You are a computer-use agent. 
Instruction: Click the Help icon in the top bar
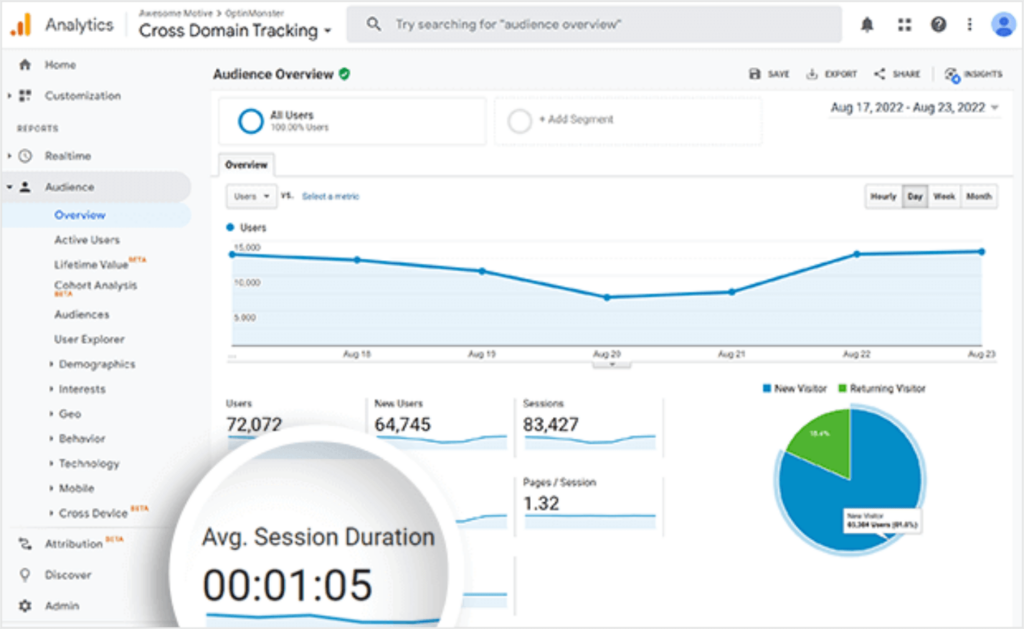pyautogui.click(x=937, y=23)
